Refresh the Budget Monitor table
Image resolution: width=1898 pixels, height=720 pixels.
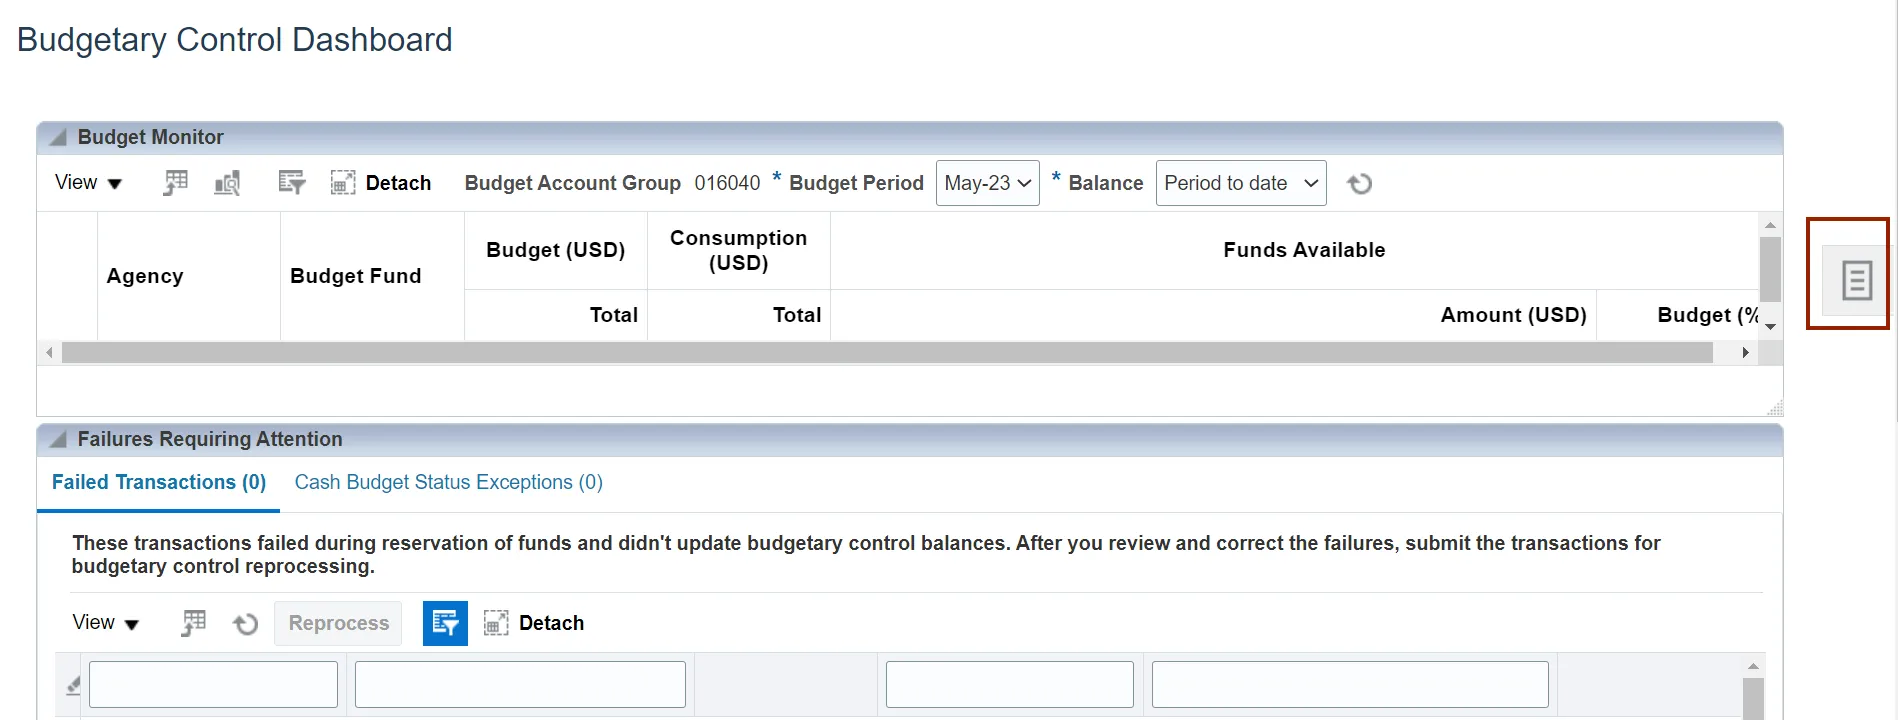(x=1359, y=184)
